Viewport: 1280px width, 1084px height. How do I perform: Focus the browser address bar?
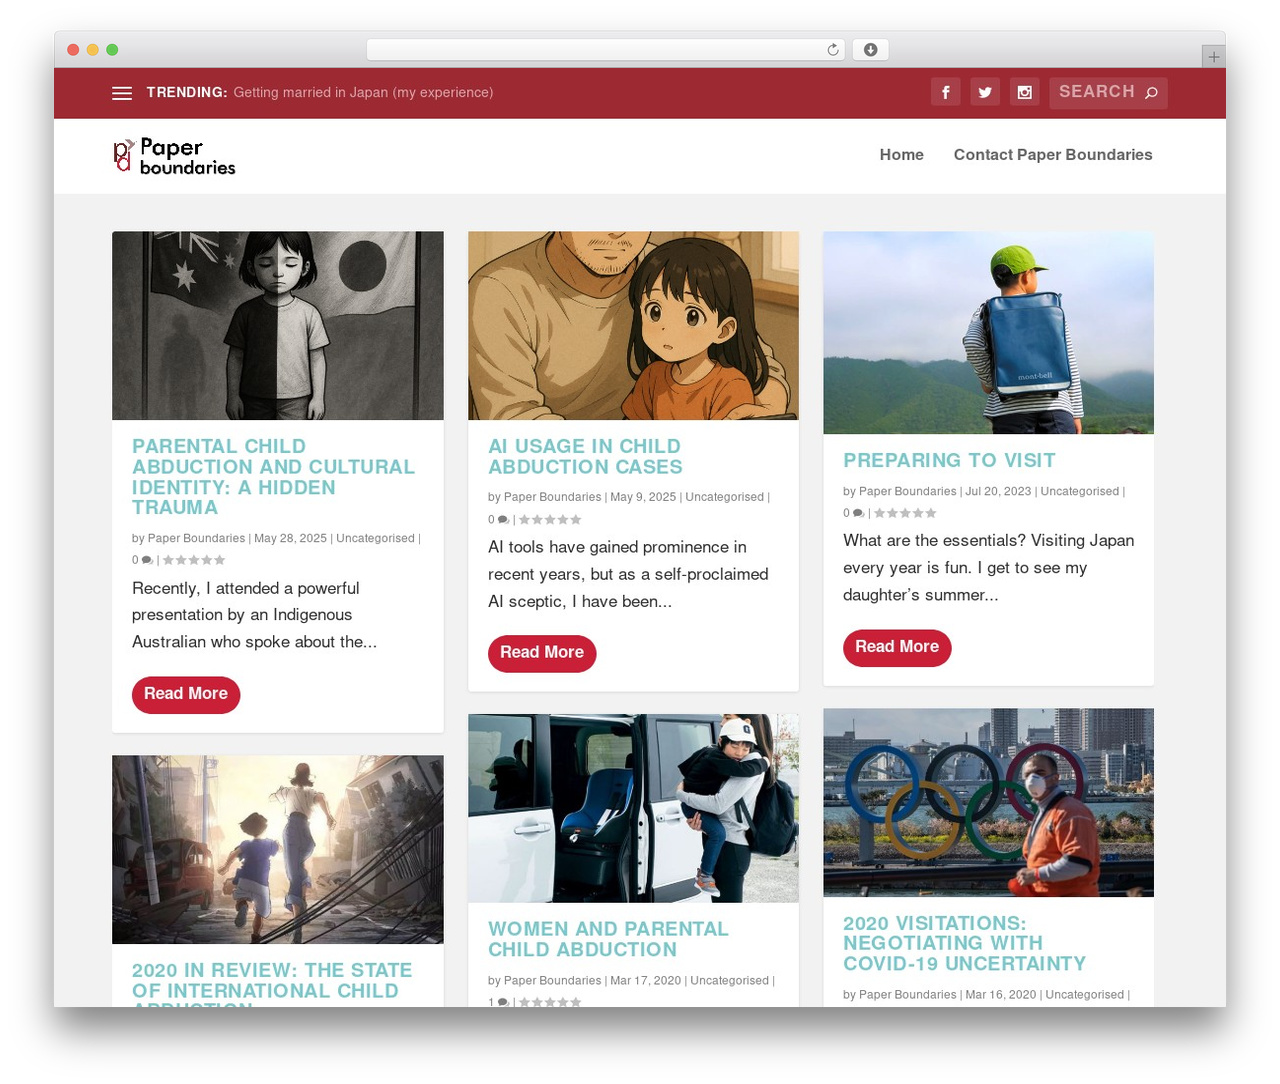click(606, 50)
